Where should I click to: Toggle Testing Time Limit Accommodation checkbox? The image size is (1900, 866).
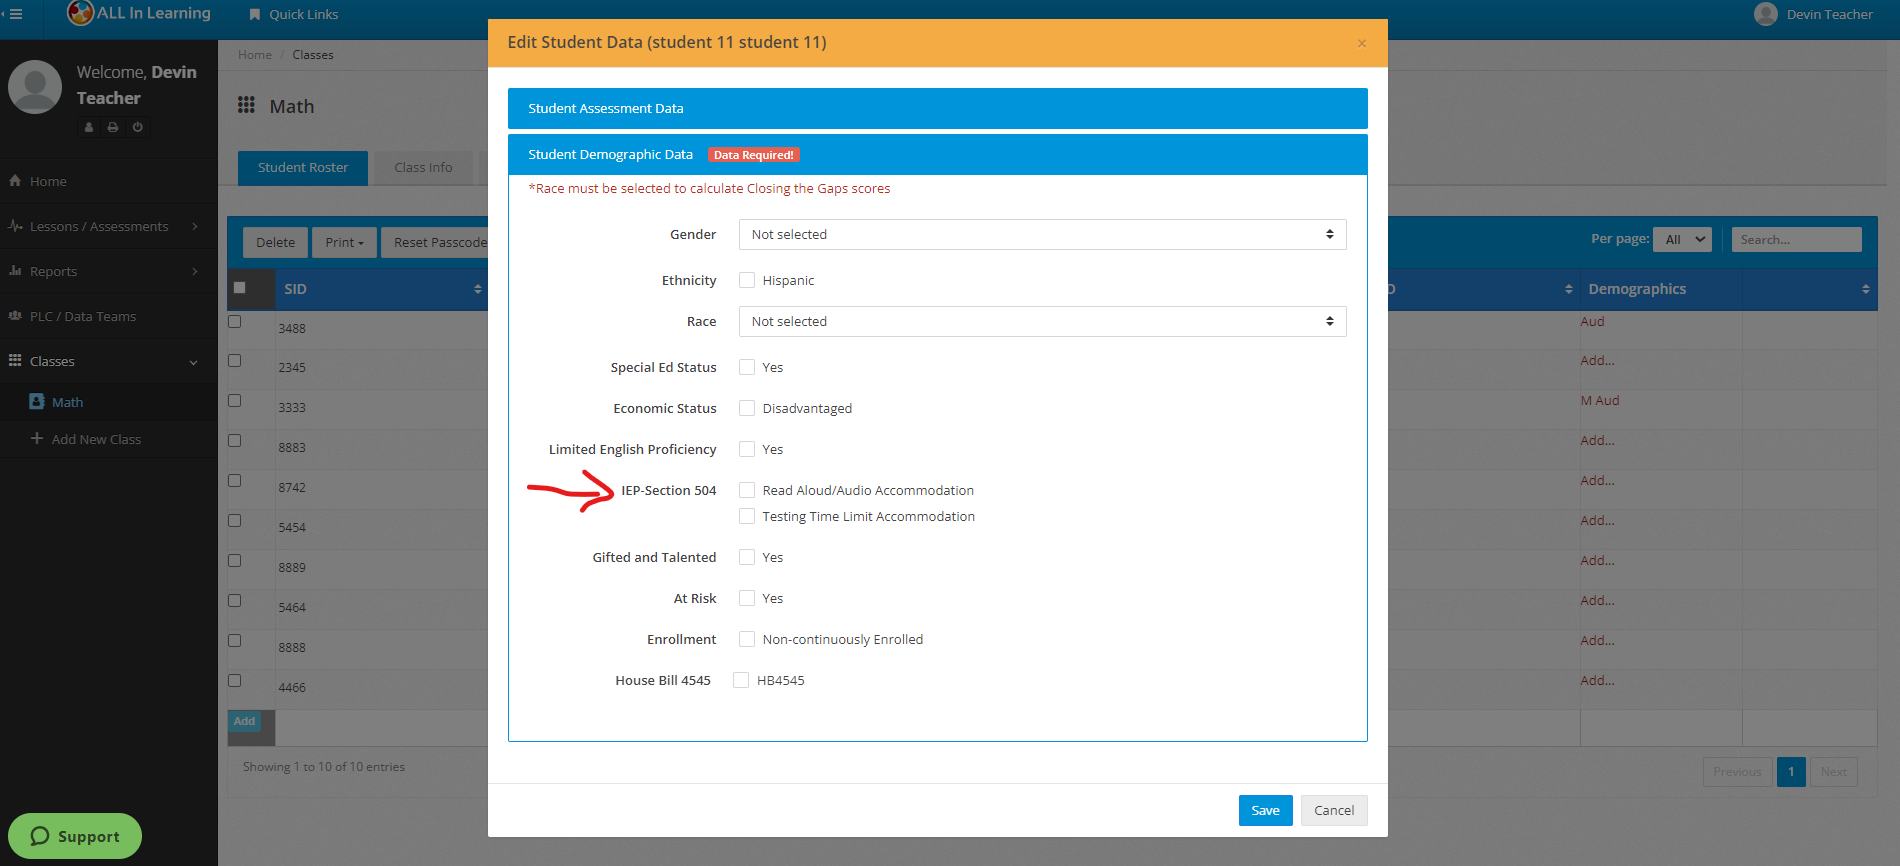click(747, 516)
